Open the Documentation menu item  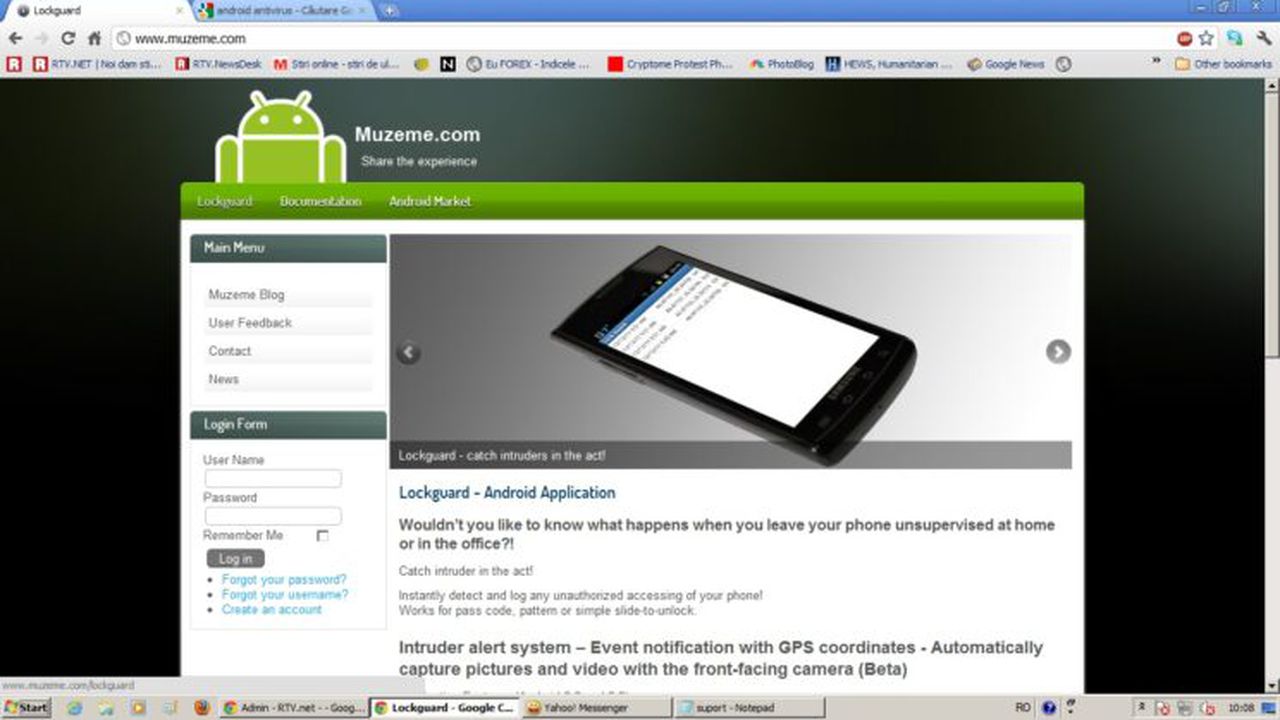pyautogui.click(x=320, y=201)
